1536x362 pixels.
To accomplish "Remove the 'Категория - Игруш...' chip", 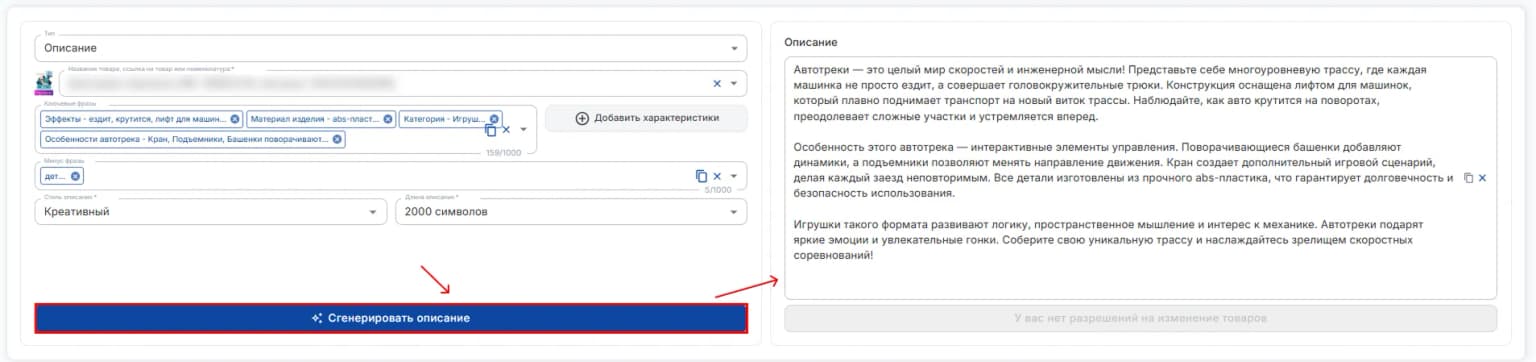I will (494, 119).
